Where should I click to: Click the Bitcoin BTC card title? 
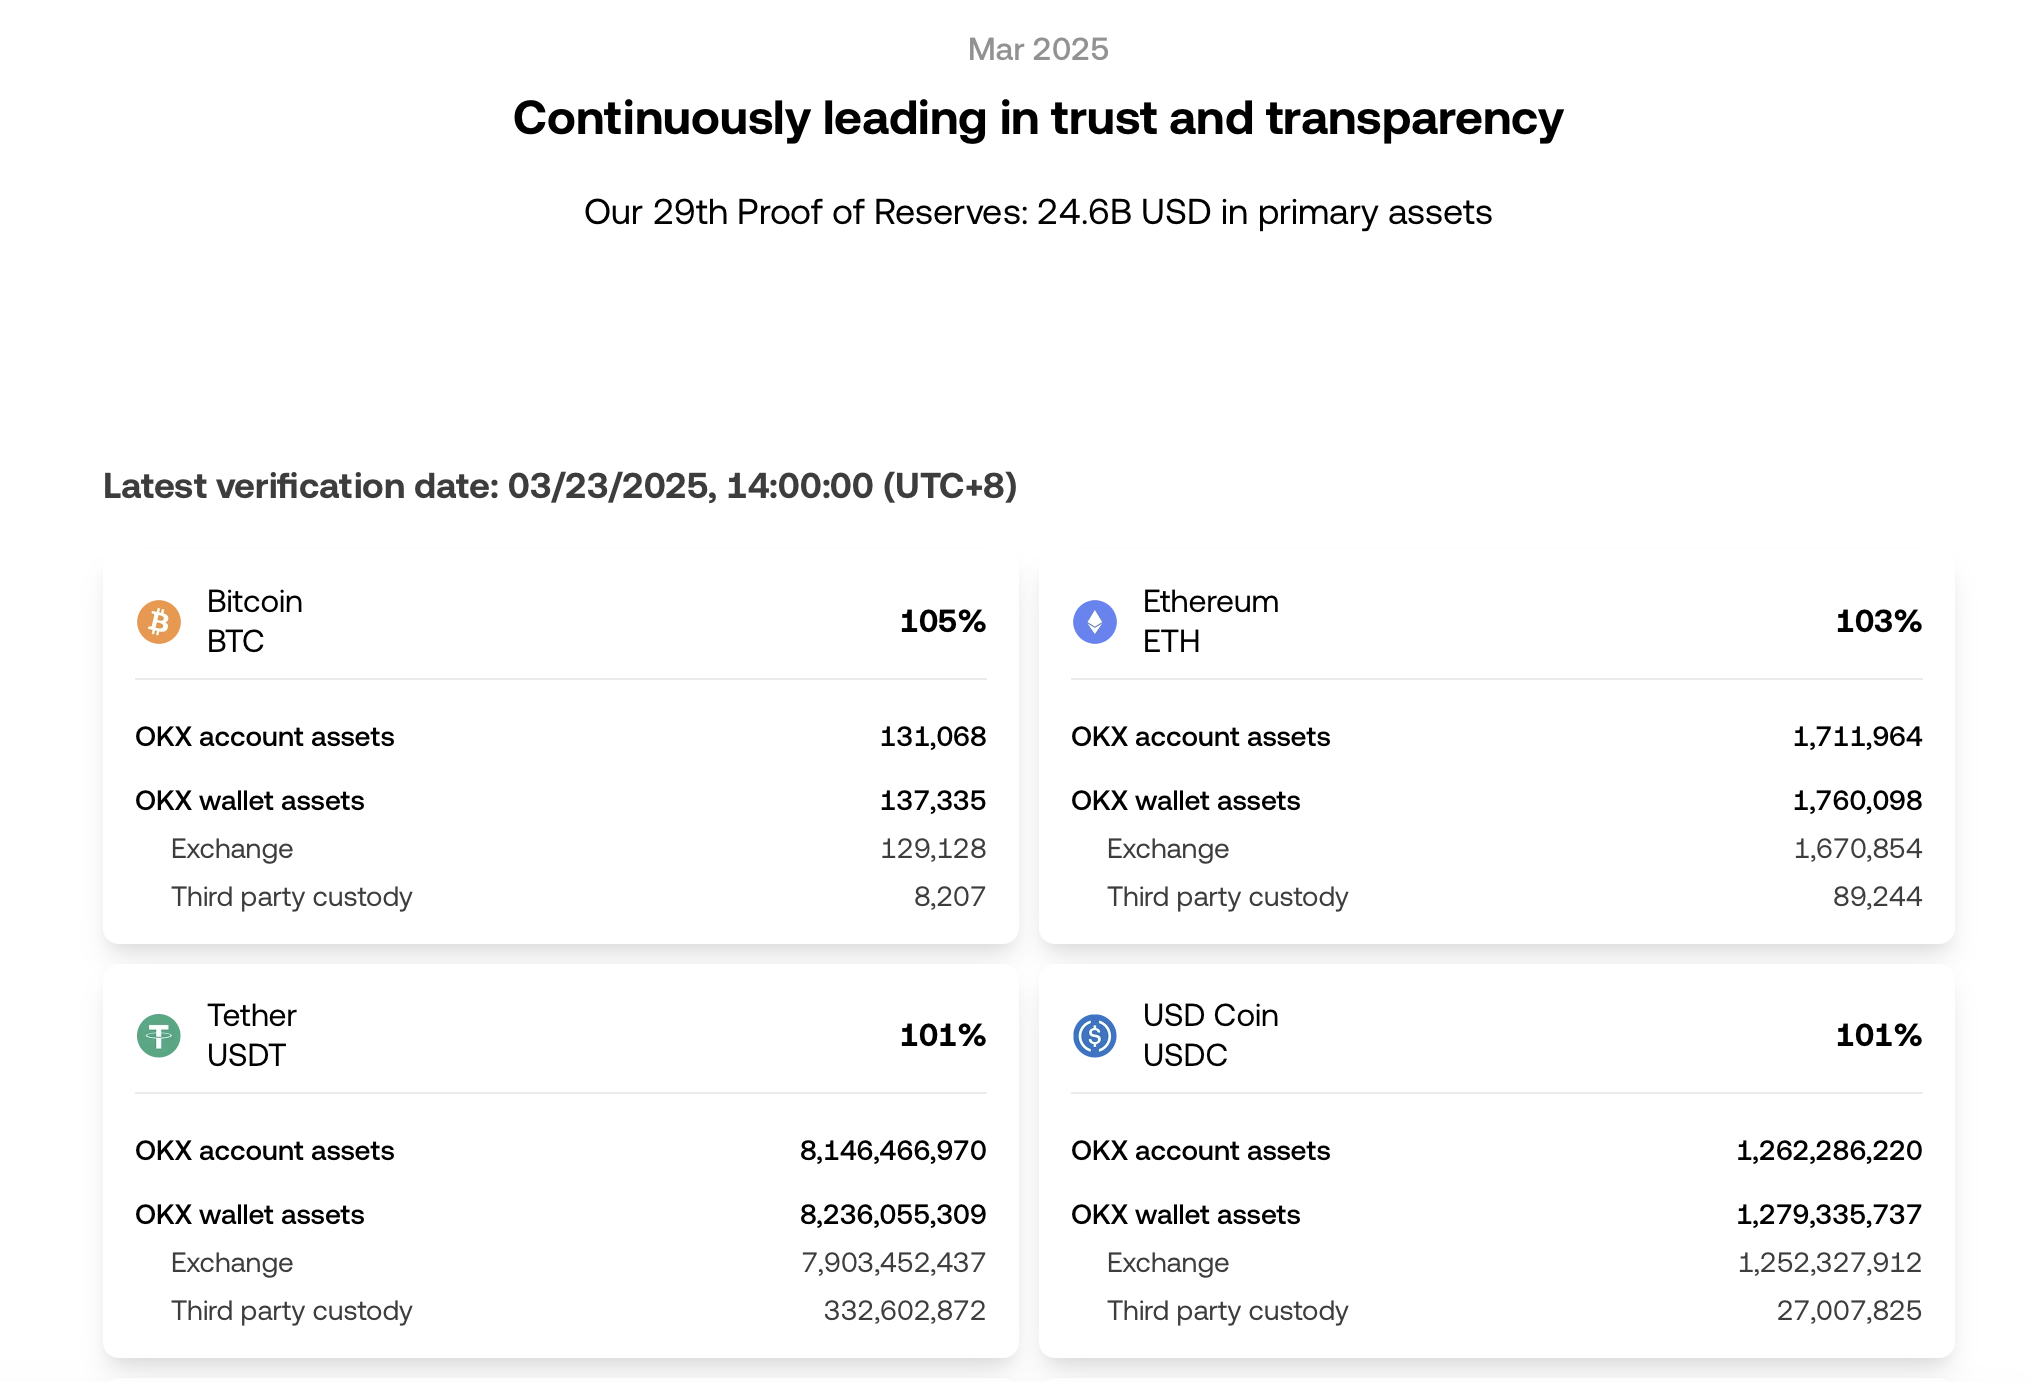(254, 621)
